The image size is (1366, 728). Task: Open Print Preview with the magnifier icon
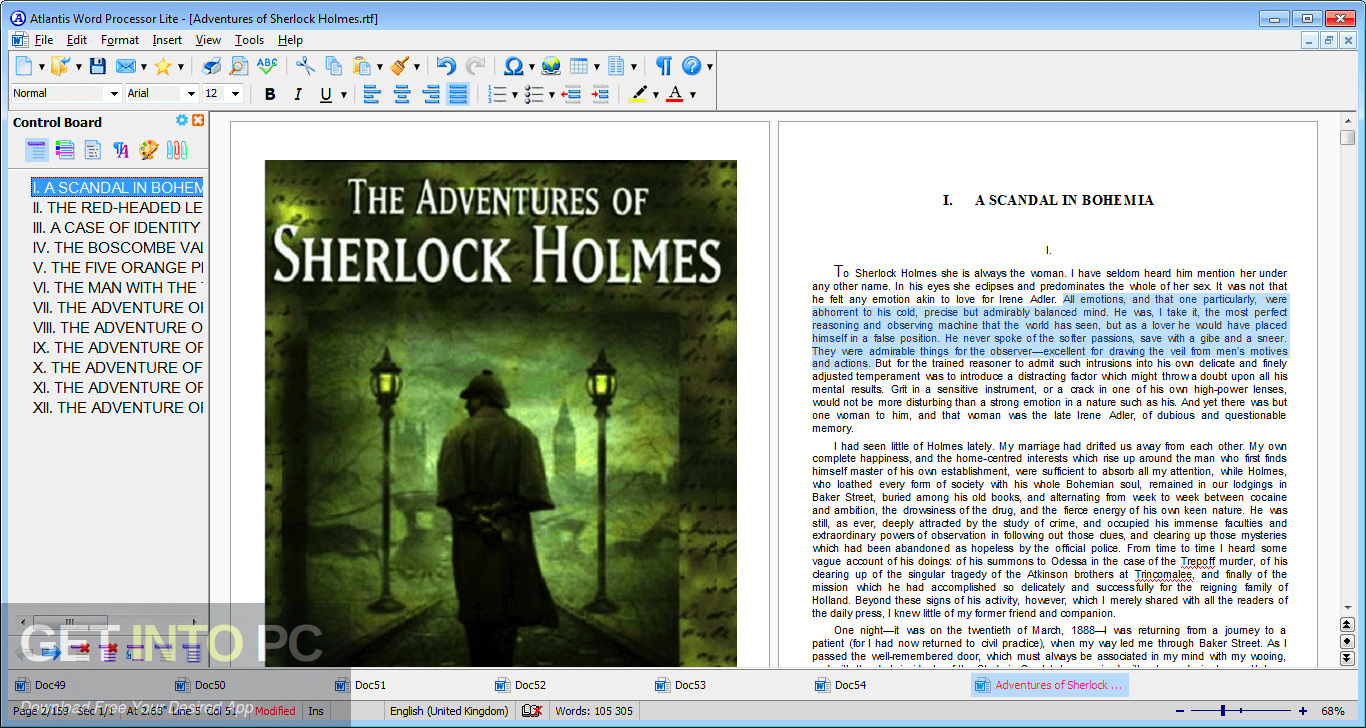point(239,66)
